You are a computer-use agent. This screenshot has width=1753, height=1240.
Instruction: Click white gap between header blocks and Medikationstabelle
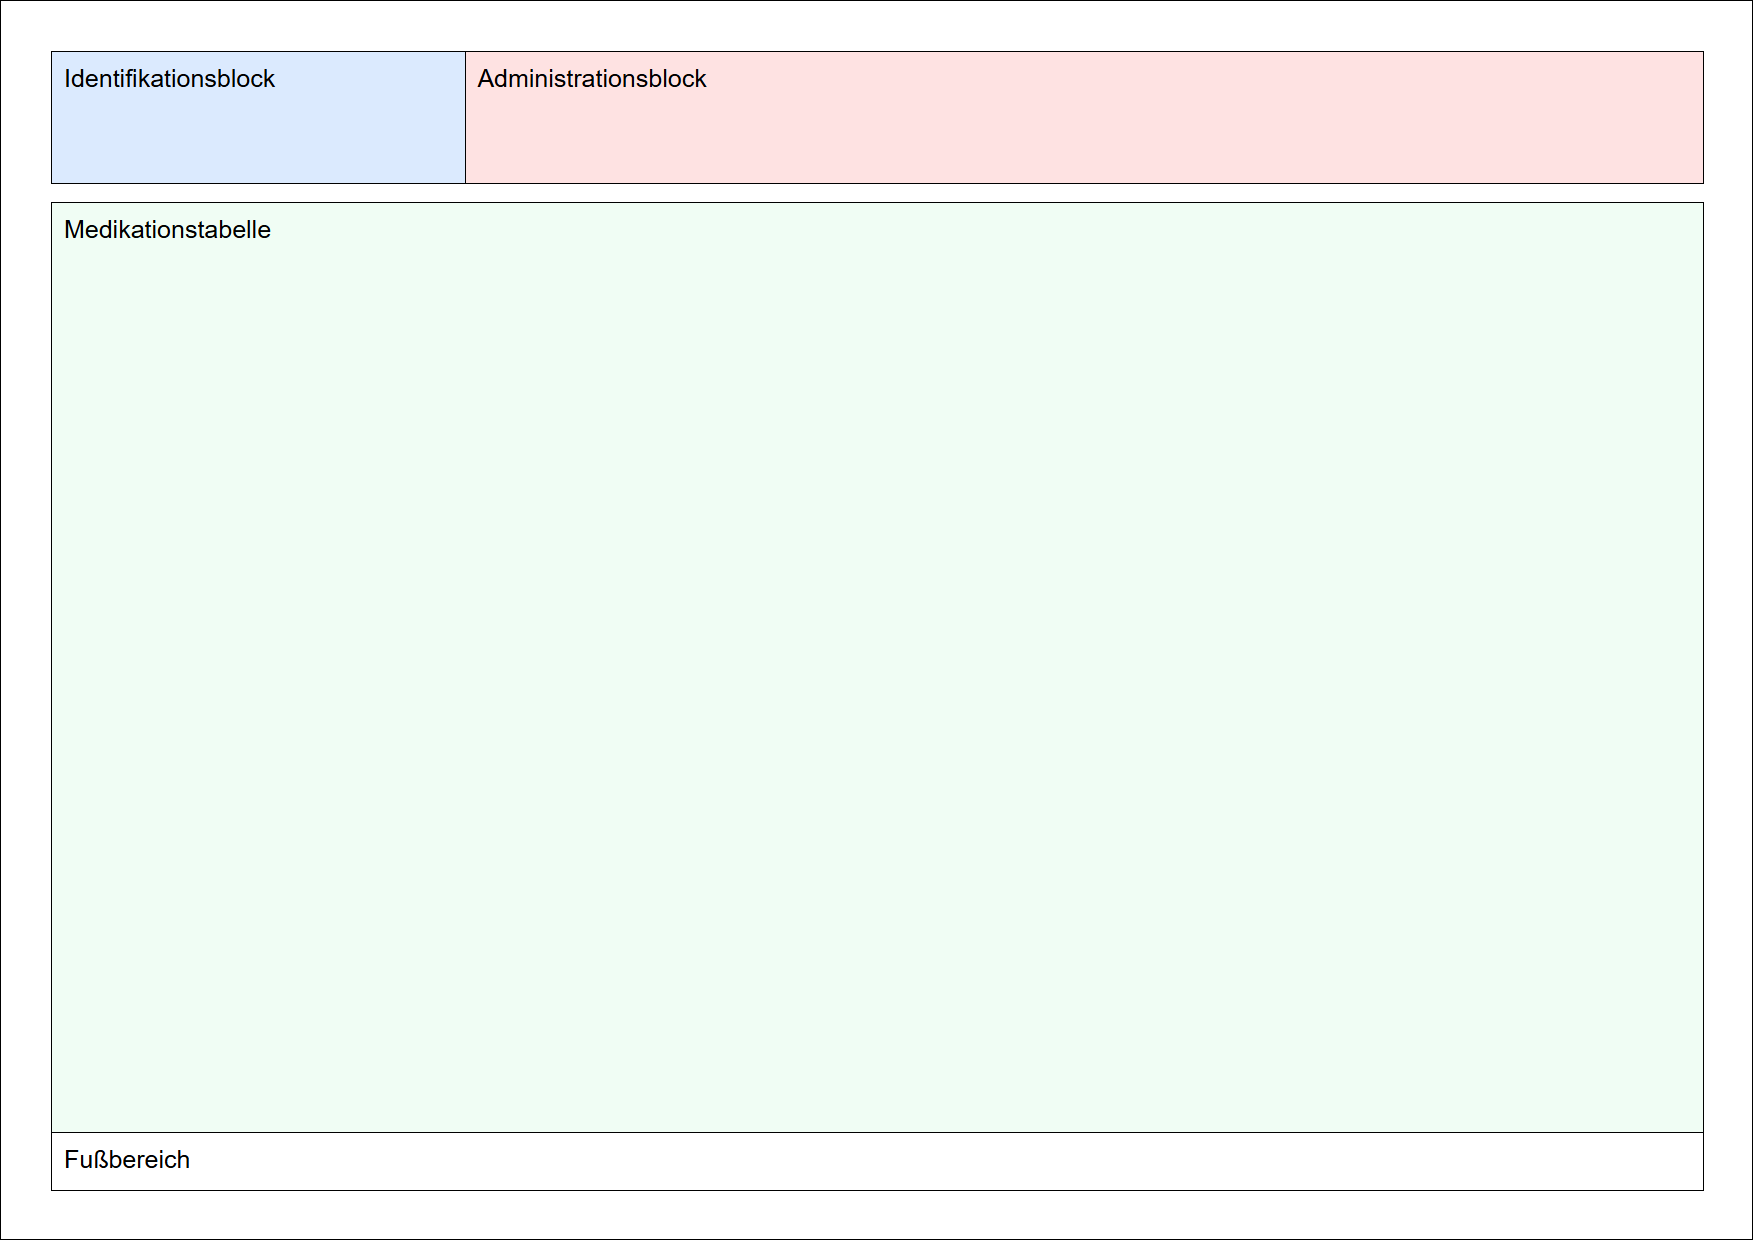coord(877,193)
